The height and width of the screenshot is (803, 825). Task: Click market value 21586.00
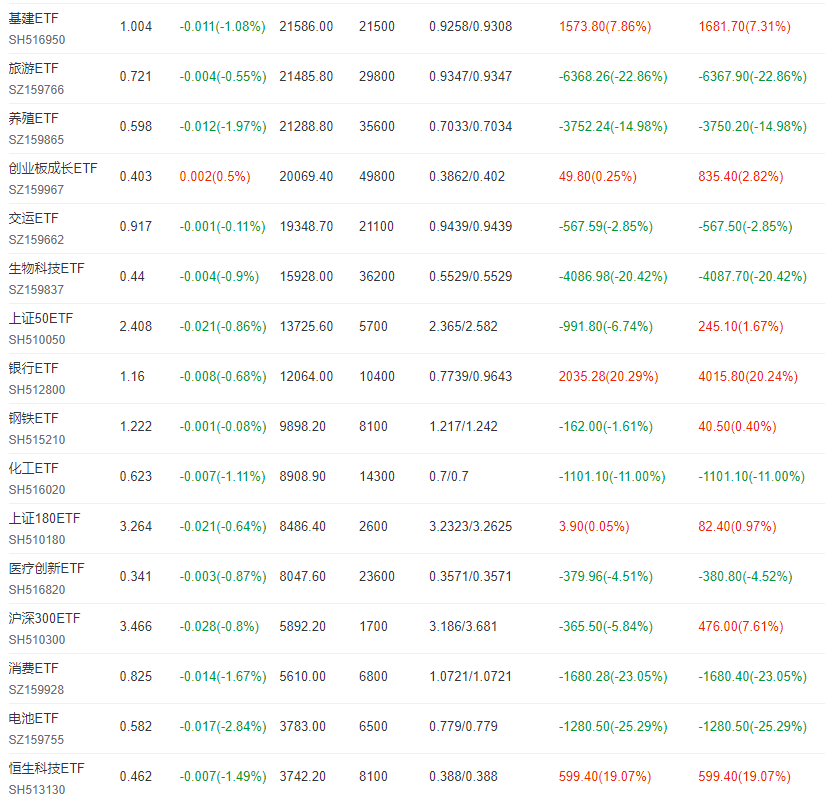(x=306, y=26)
